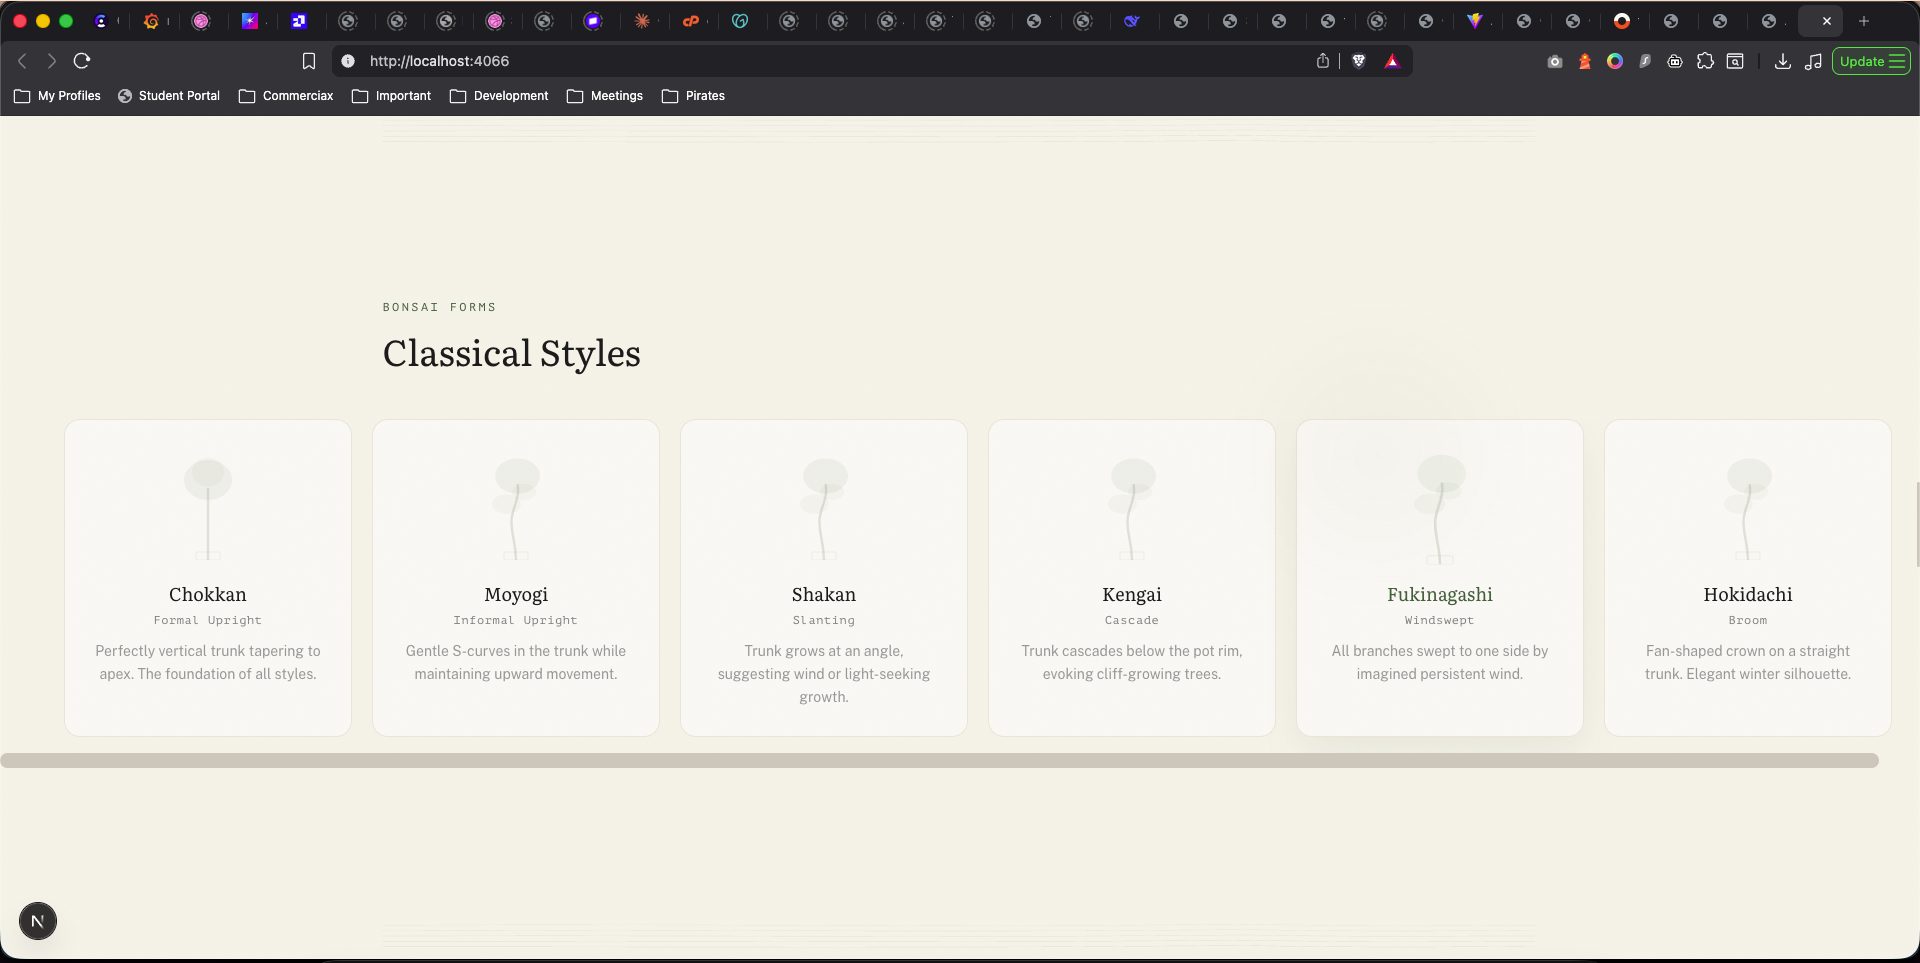1920x963 pixels.
Task: Click the camera screenshot extension icon
Action: coord(1554,61)
